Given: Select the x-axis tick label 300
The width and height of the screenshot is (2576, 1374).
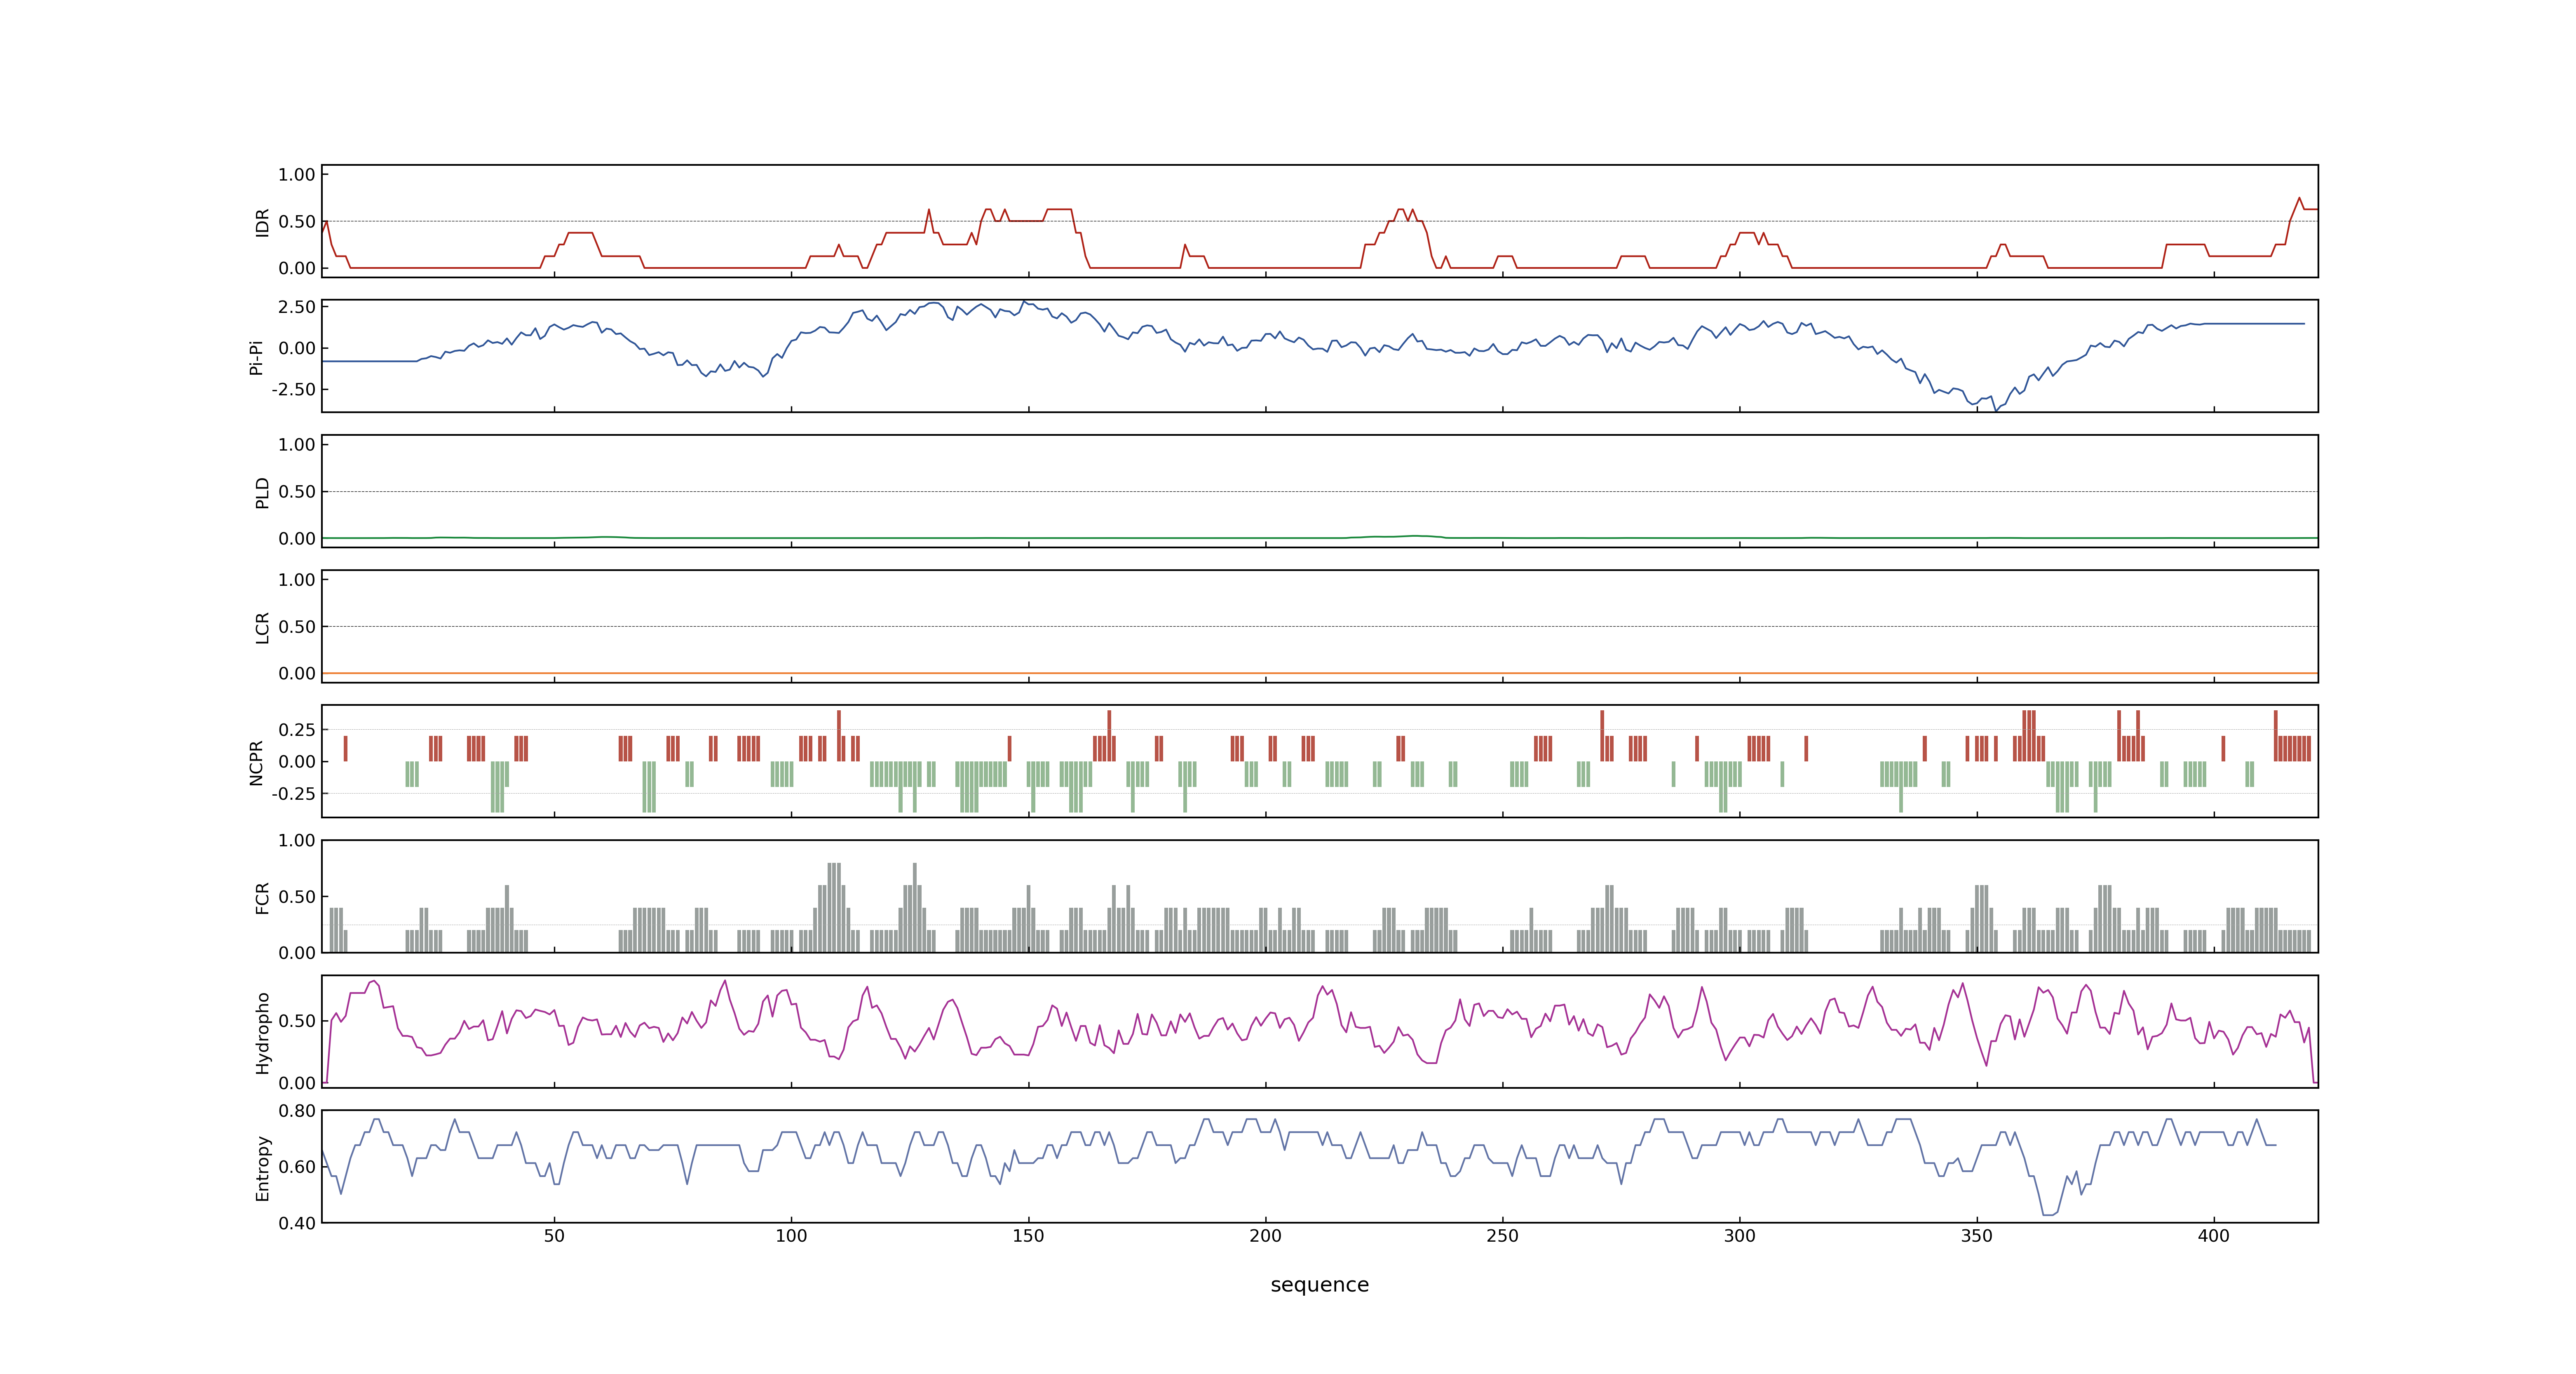Looking at the screenshot, I should [1739, 1236].
